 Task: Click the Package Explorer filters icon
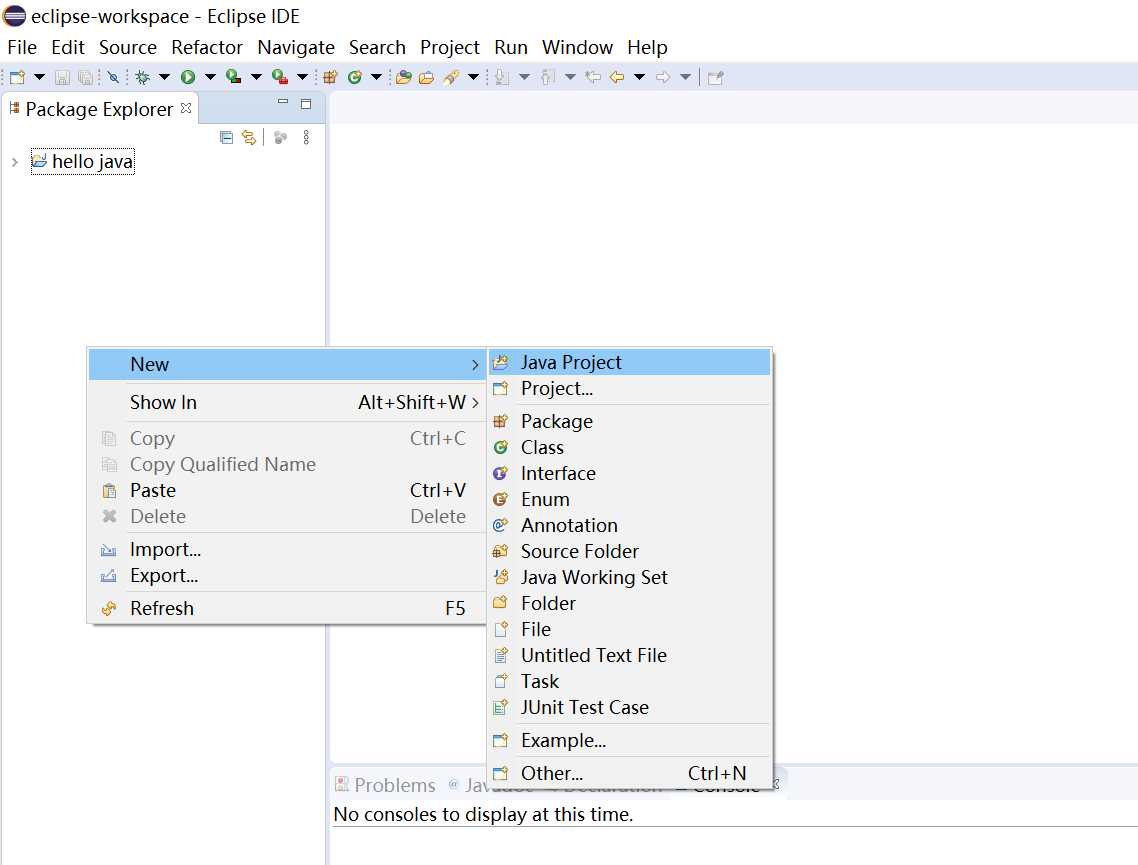coord(281,137)
